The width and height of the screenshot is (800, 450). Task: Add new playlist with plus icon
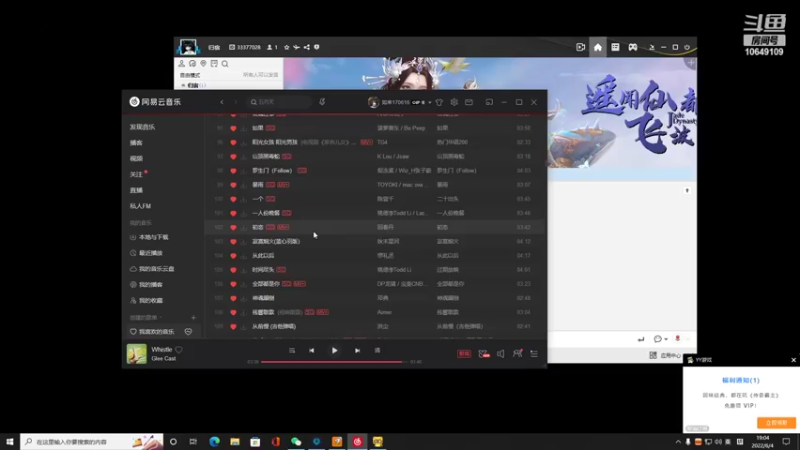pos(193,318)
